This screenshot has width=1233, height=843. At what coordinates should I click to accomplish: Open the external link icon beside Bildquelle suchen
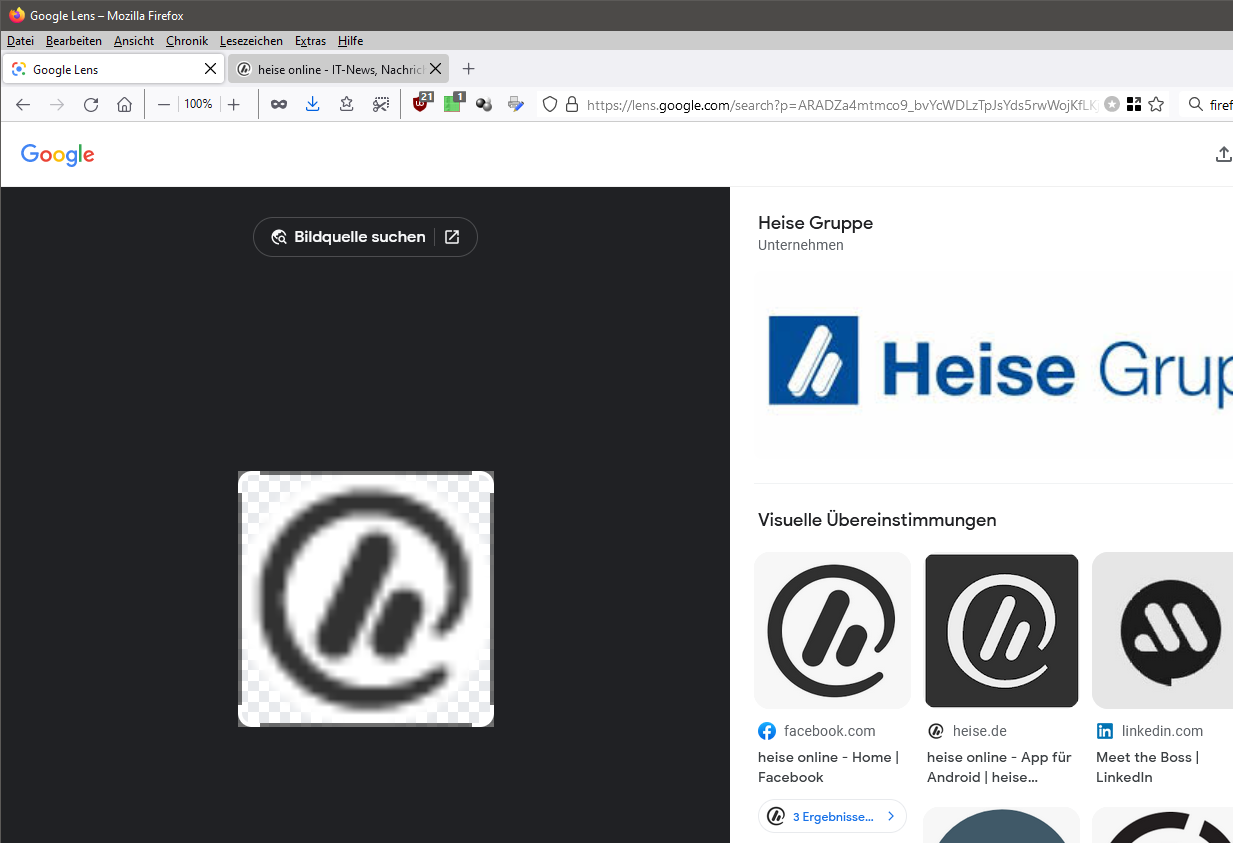click(452, 237)
